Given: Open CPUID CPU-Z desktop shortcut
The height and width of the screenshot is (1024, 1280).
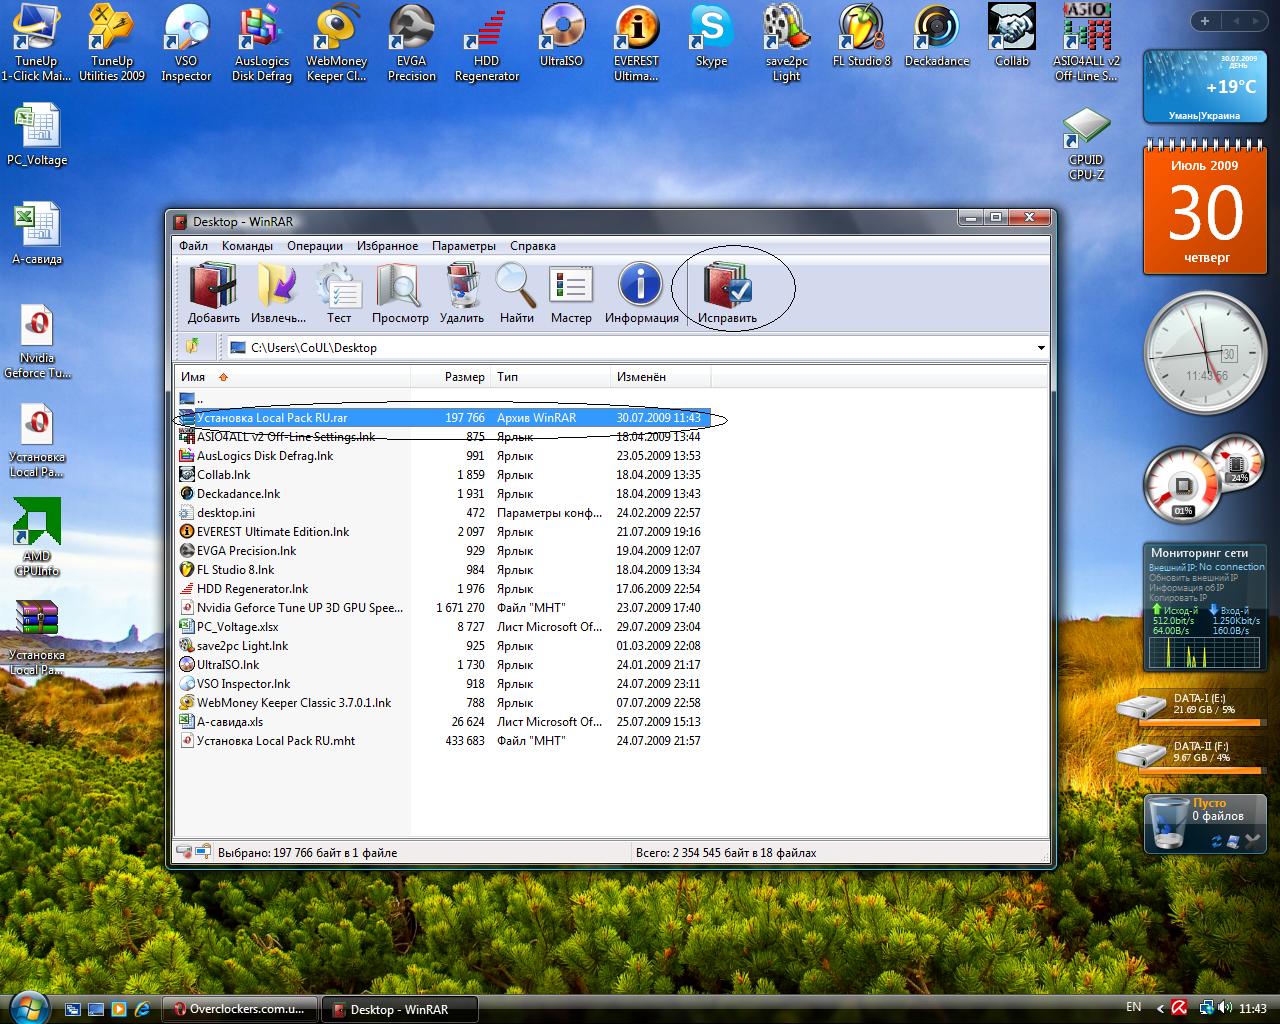Looking at the screenshot, I should [x=1086, y=144].
